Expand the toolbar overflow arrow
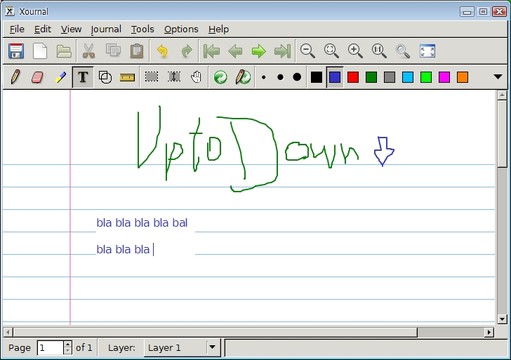 coord(498,77)
